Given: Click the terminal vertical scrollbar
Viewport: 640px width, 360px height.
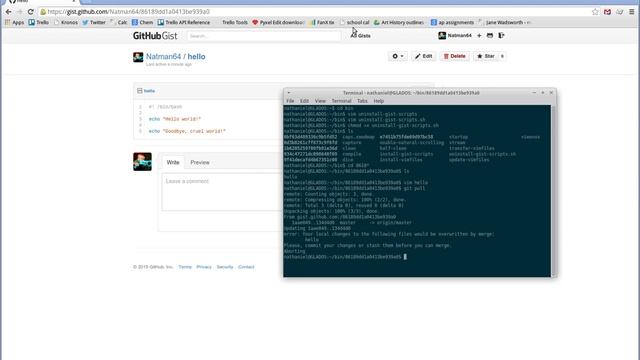Looking at the screenshot, I should 553,191.
